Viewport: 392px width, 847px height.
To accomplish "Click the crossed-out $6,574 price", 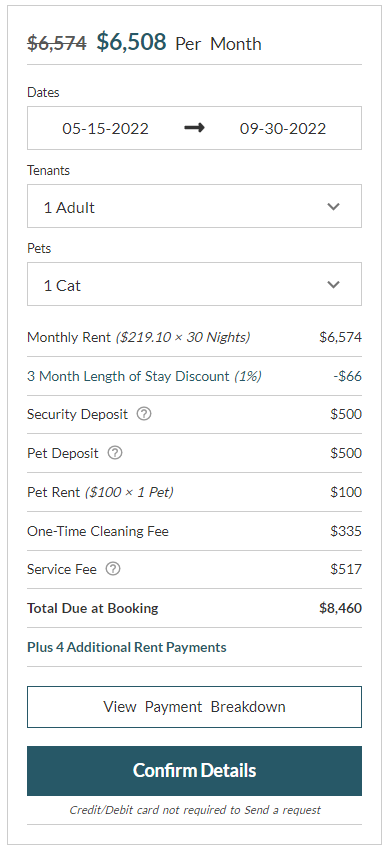I will click(57, 43).
